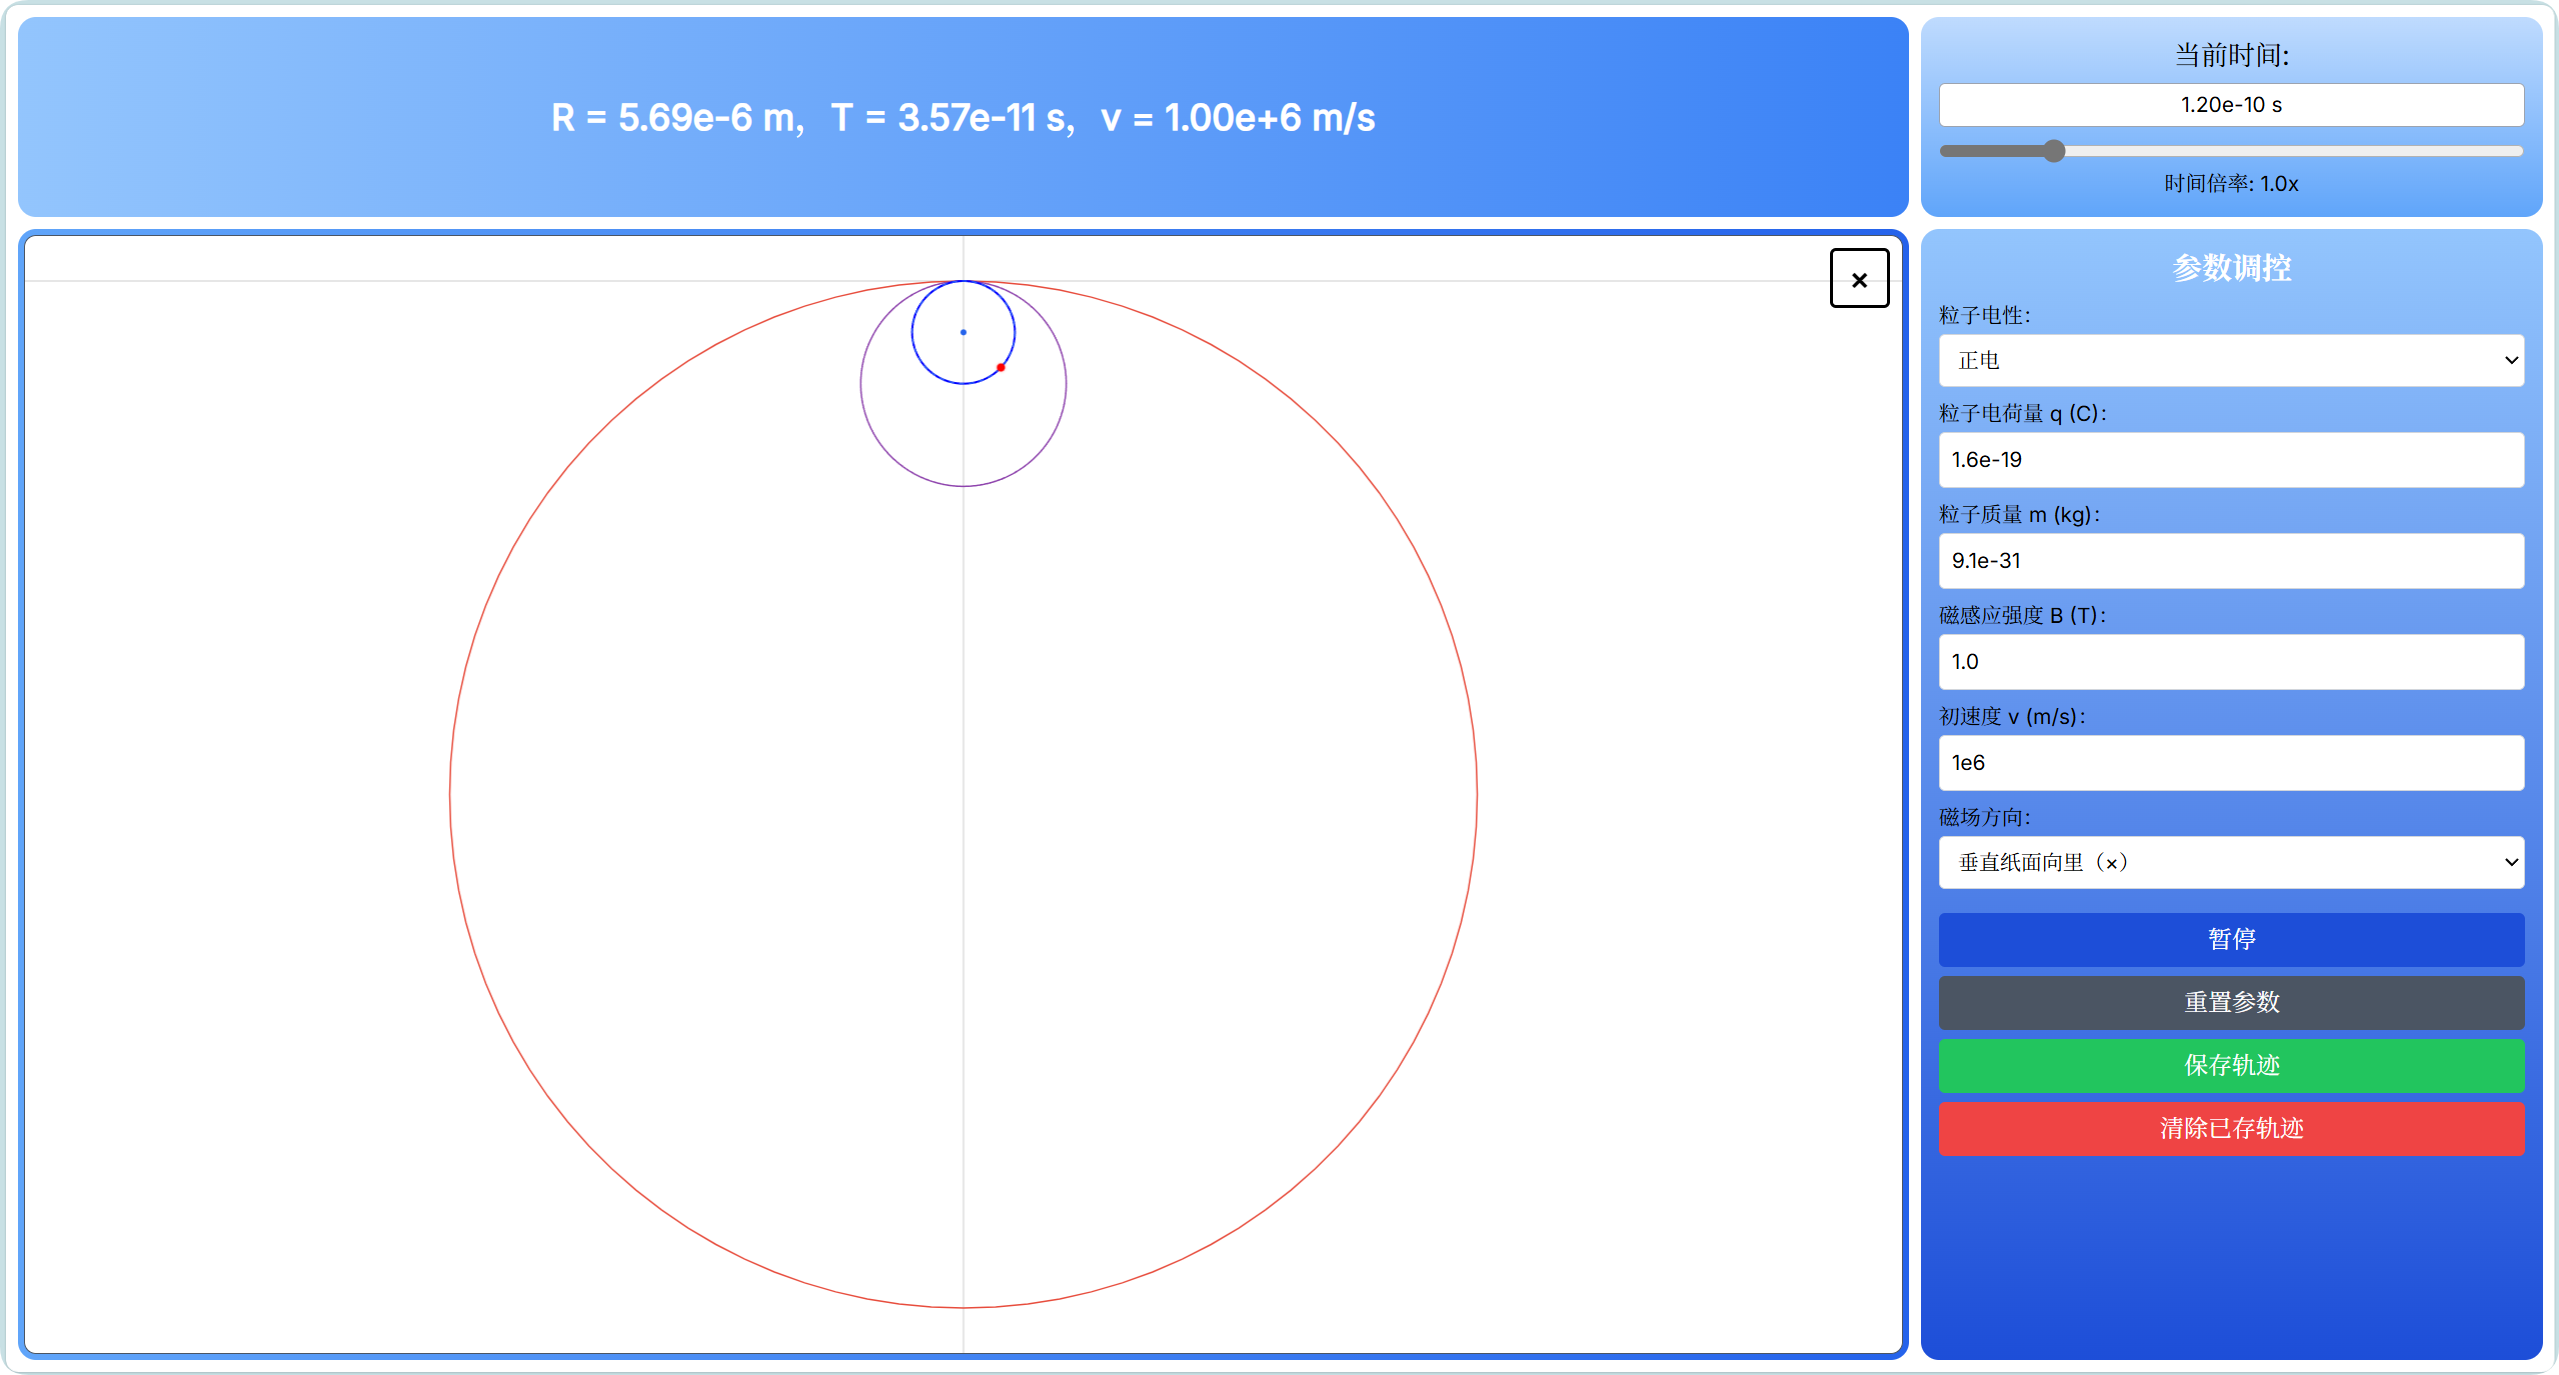This screenshot has height=1375, width=2559.
Task: Click the blue orbit center dot
Action: click(963, 332)
